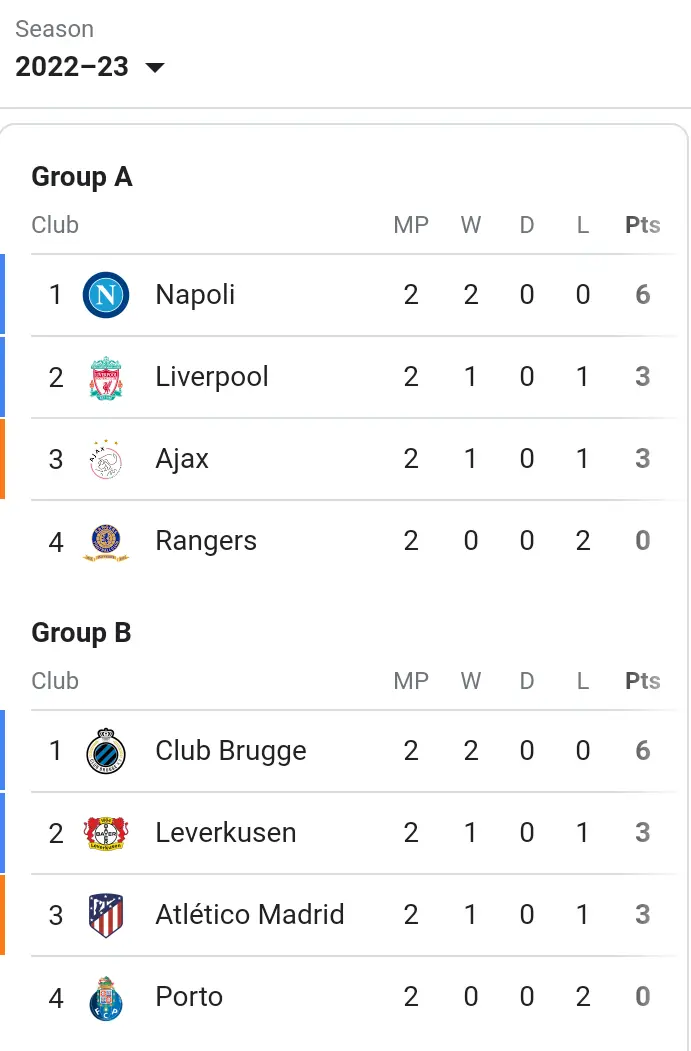Open the Season 2022–23 dropdown
This screenshot has height=1051, width=691.
tap(90, 66)
